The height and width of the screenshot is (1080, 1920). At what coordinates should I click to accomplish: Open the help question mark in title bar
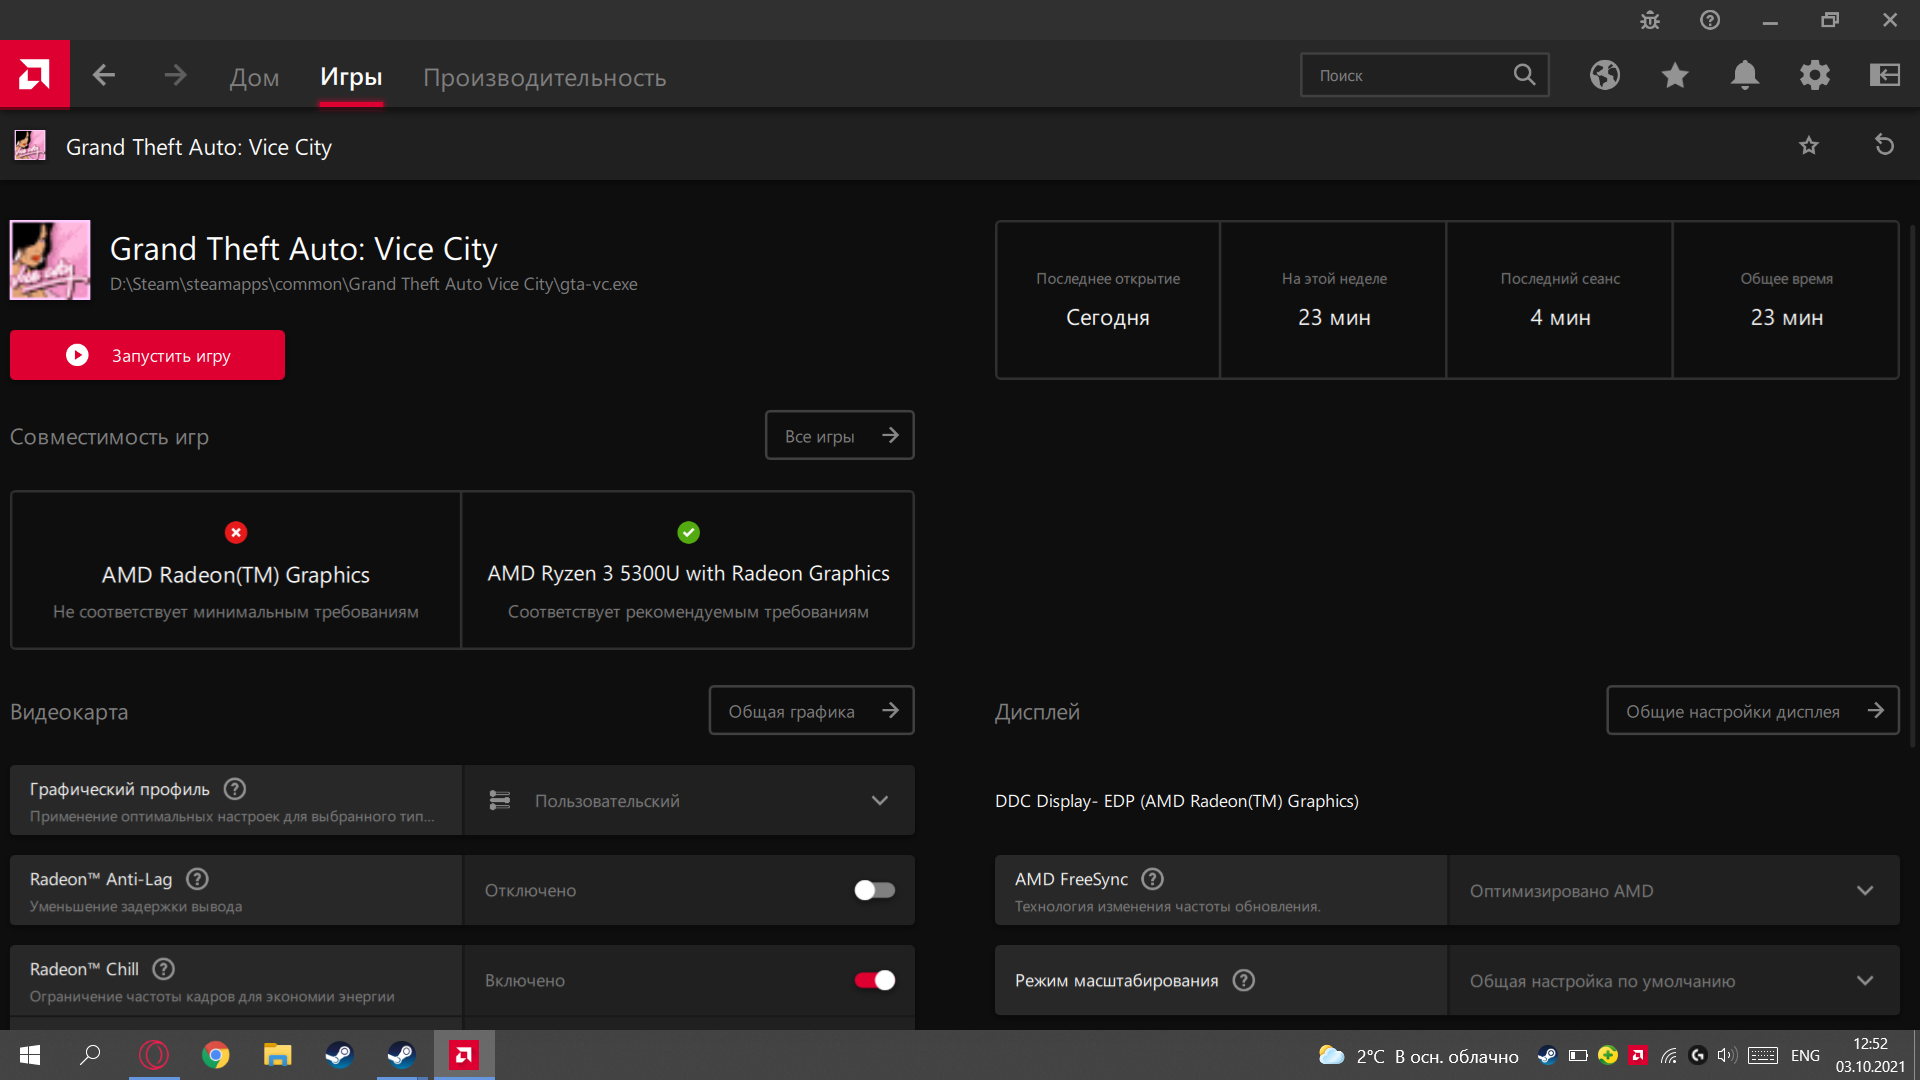[1710, 20]
